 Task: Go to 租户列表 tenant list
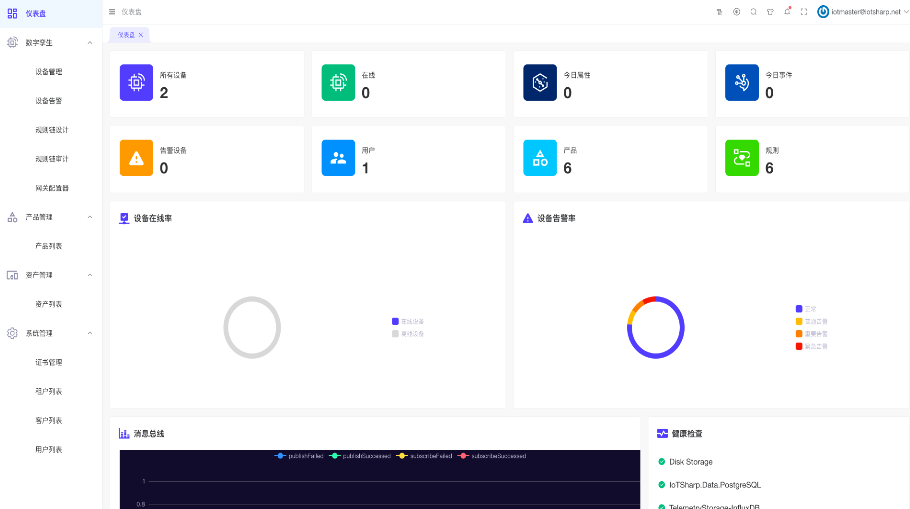point(49,391)
